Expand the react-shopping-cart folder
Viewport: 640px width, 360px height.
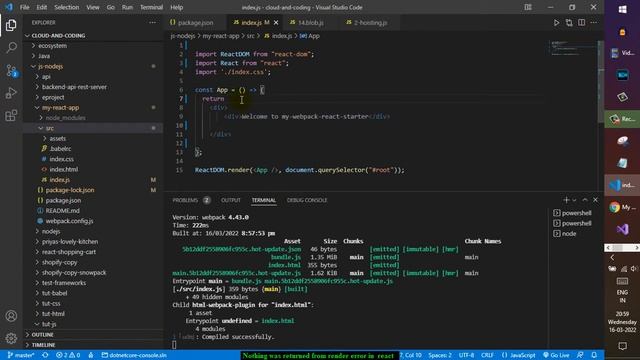69,252
